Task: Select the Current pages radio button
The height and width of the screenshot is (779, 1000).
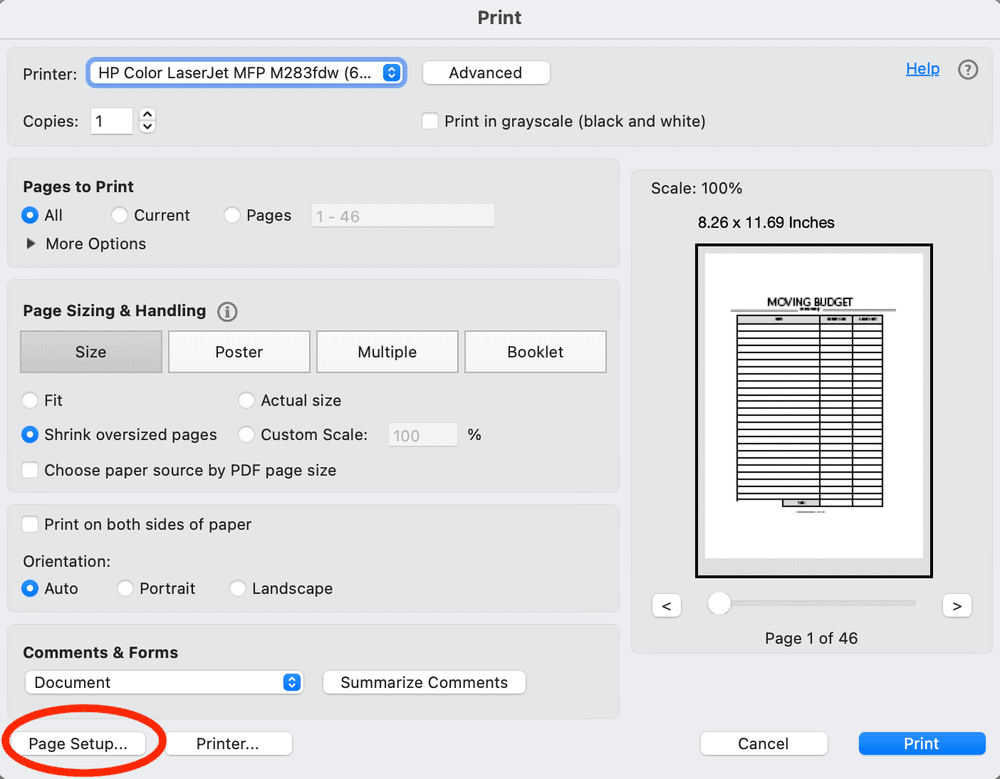Action: pos(119,215)
